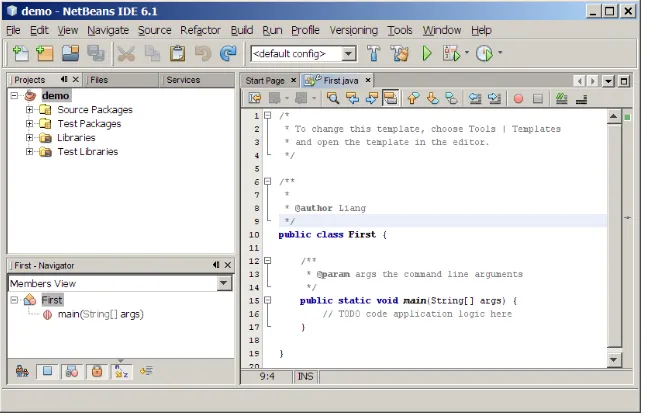This screenshot has height=414, width=646.
Task: Click the Redo arrow icon
Action: (228, 54)
